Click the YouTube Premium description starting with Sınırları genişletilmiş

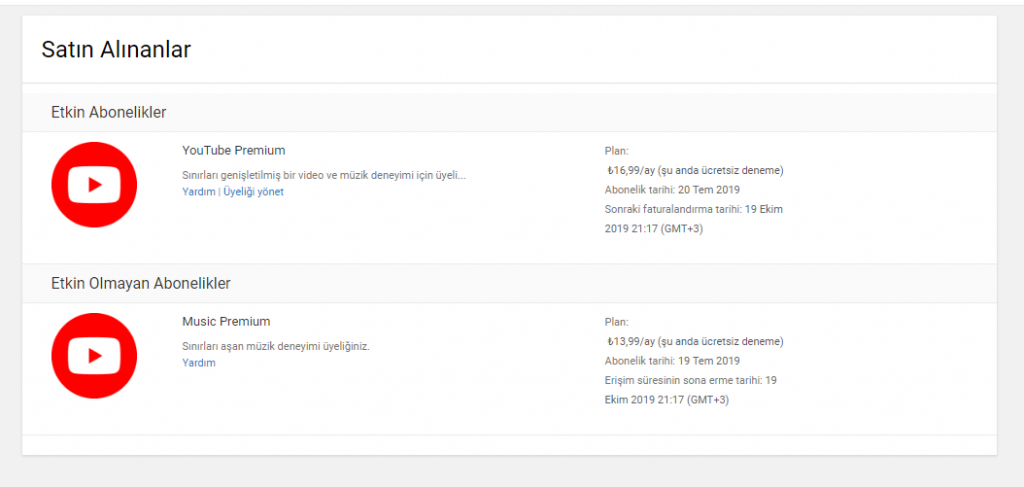click(324, 176)
